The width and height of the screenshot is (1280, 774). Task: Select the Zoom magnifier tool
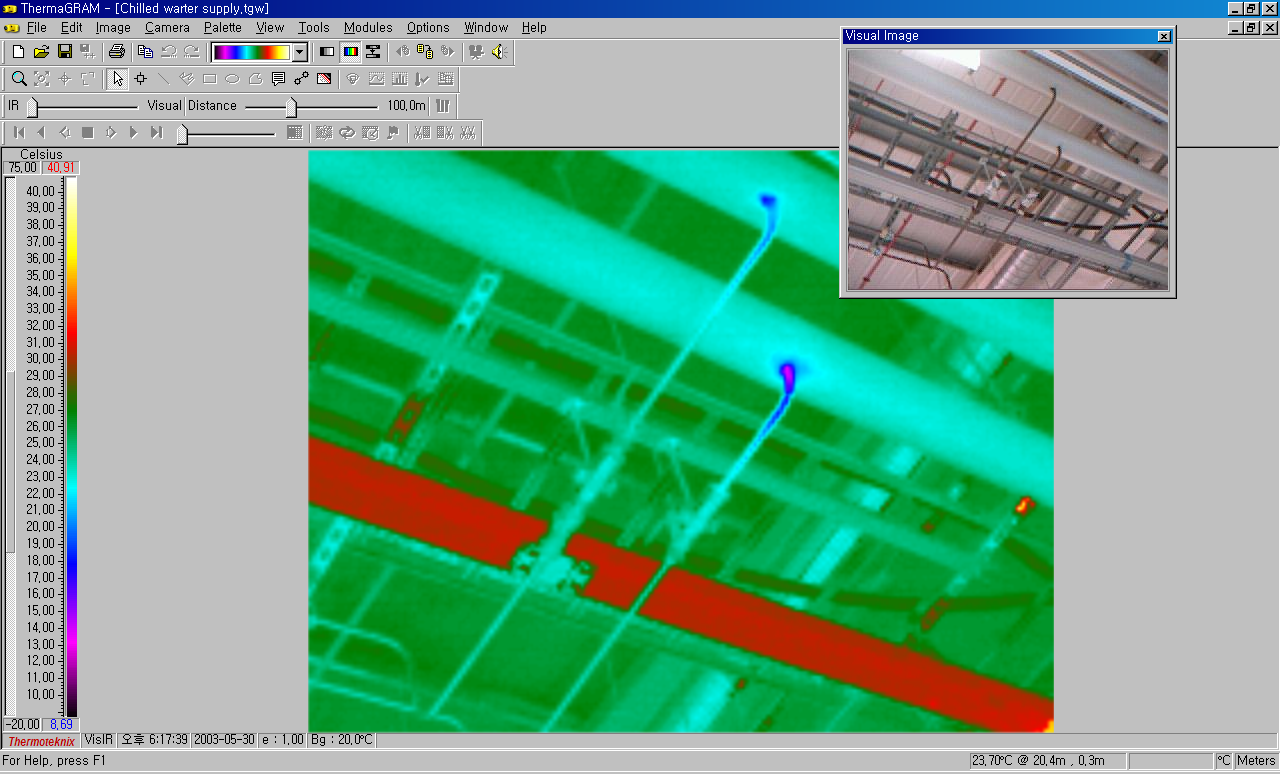tap(19, 79)
